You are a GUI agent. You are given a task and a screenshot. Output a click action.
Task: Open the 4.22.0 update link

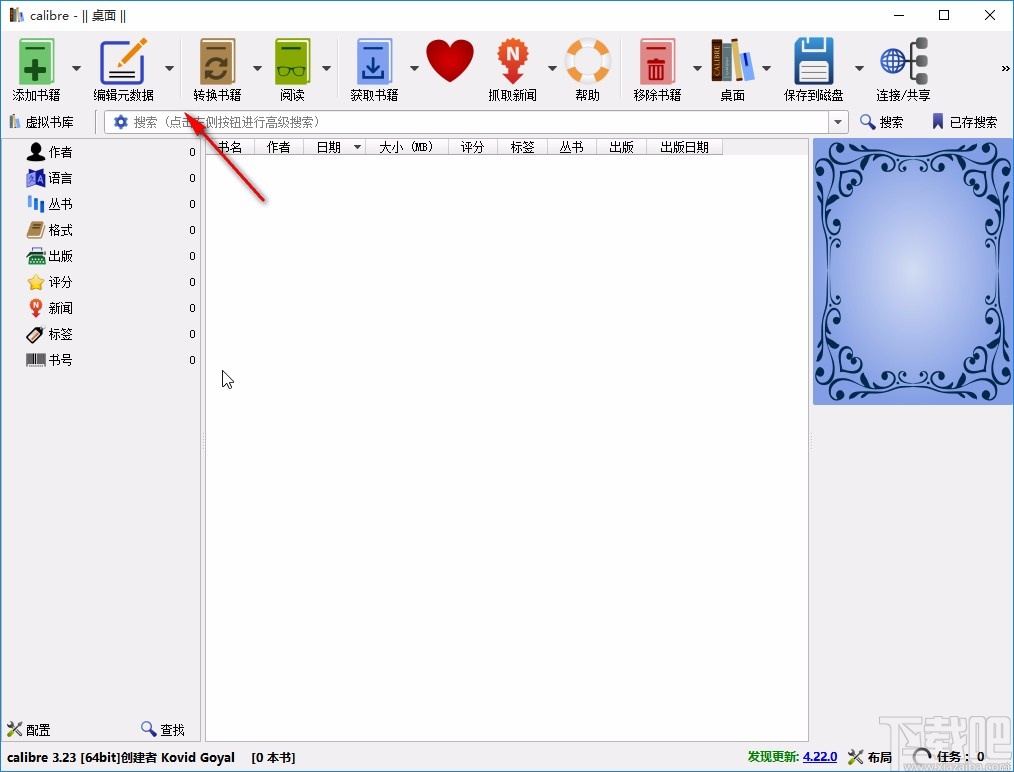pos(820,756)
